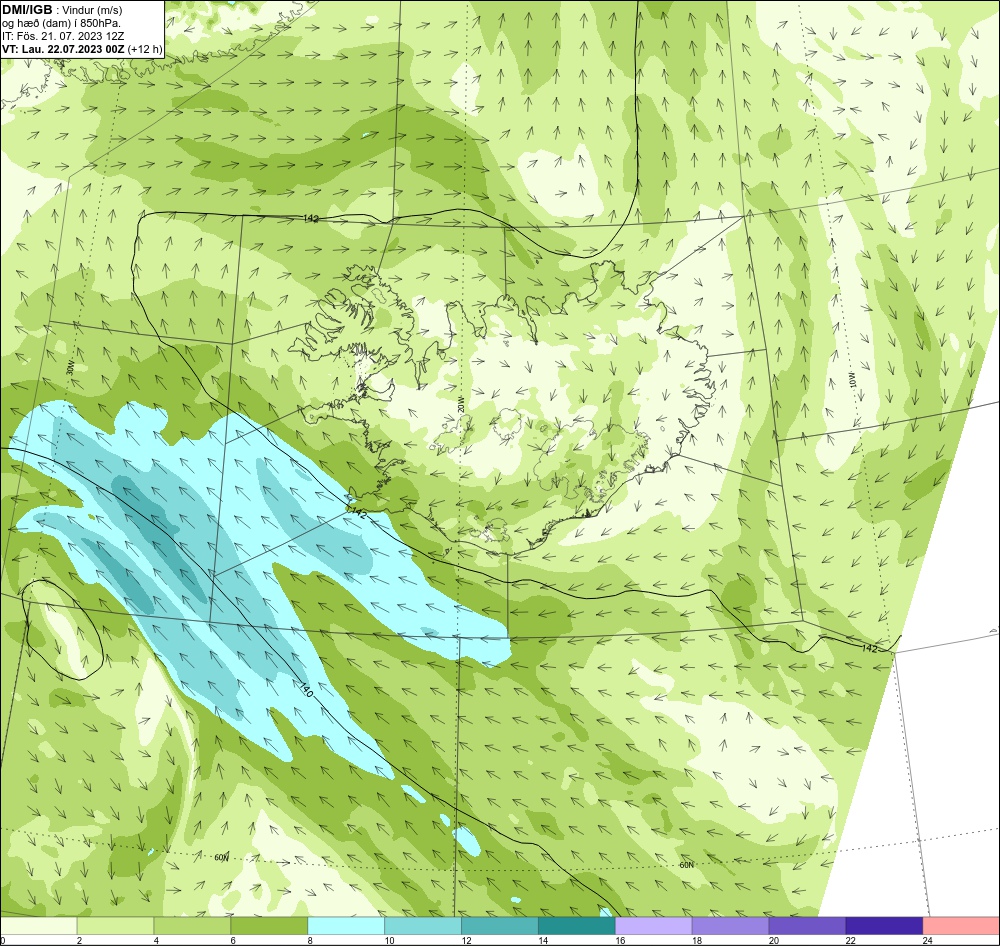Select the 18–20 m/s purple legend swatch
Screen dimensions: 1000x946
coord(730,925)
